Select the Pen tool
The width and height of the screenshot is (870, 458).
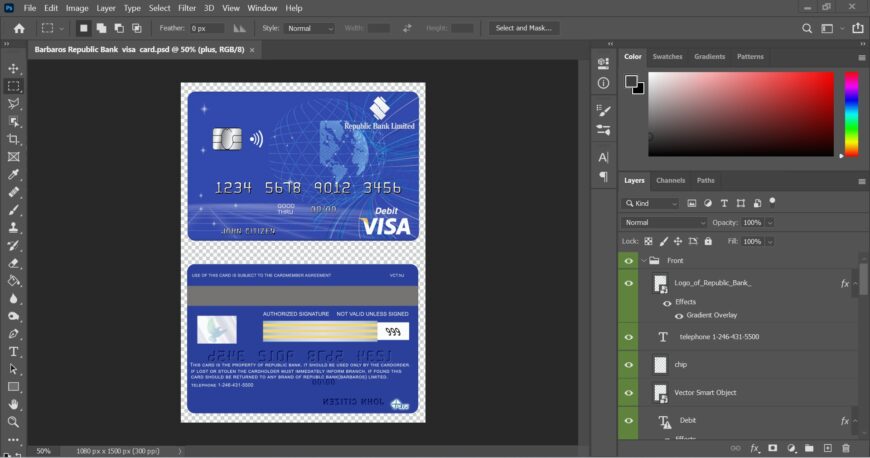pyautogui.click(x=13, y=334)
